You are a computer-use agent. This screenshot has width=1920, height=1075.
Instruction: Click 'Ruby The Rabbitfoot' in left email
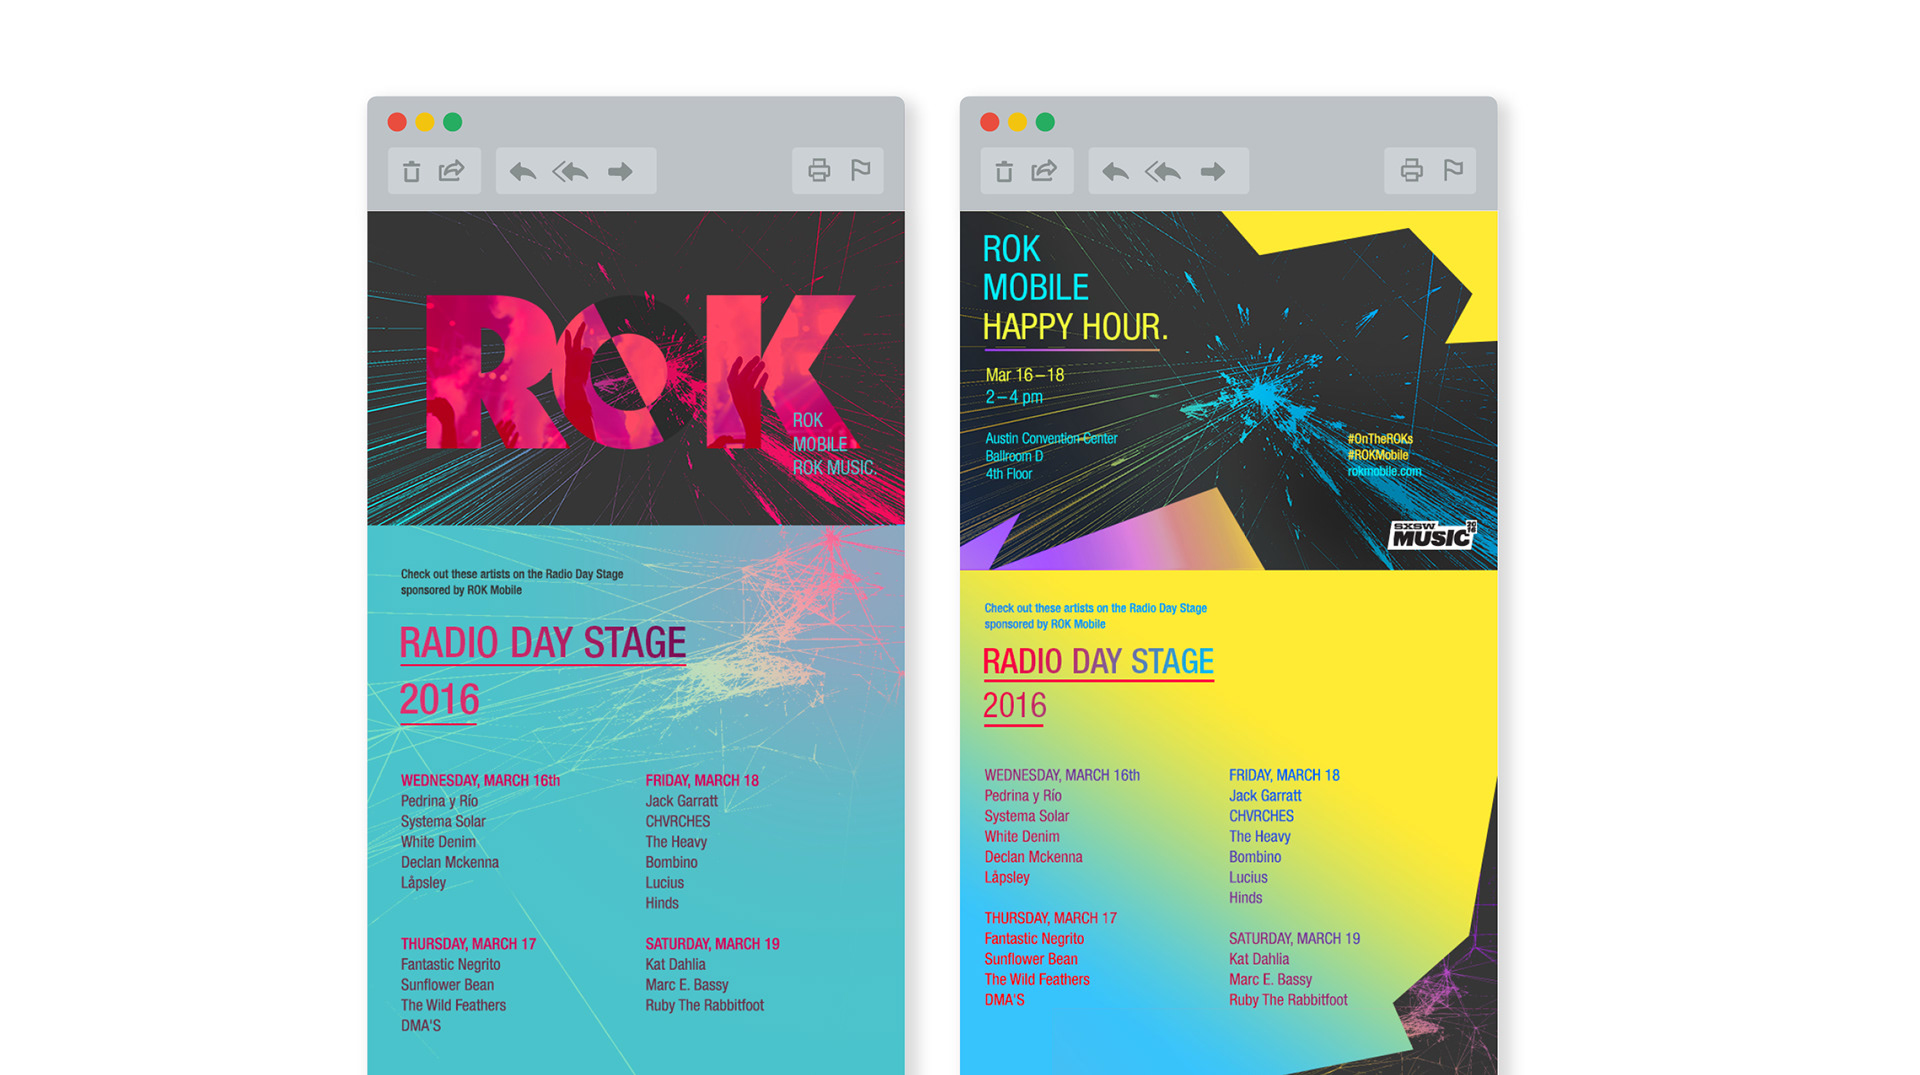tap(704, 1006)
